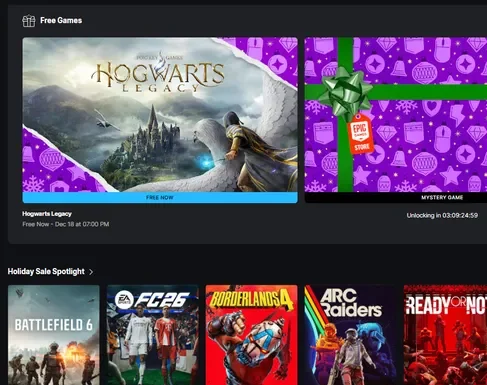The width and height of the screenshot is (487, 385).
Task: Expand the Holiday Sale Spotlight chevron arrow
Action: click(91, 272)
